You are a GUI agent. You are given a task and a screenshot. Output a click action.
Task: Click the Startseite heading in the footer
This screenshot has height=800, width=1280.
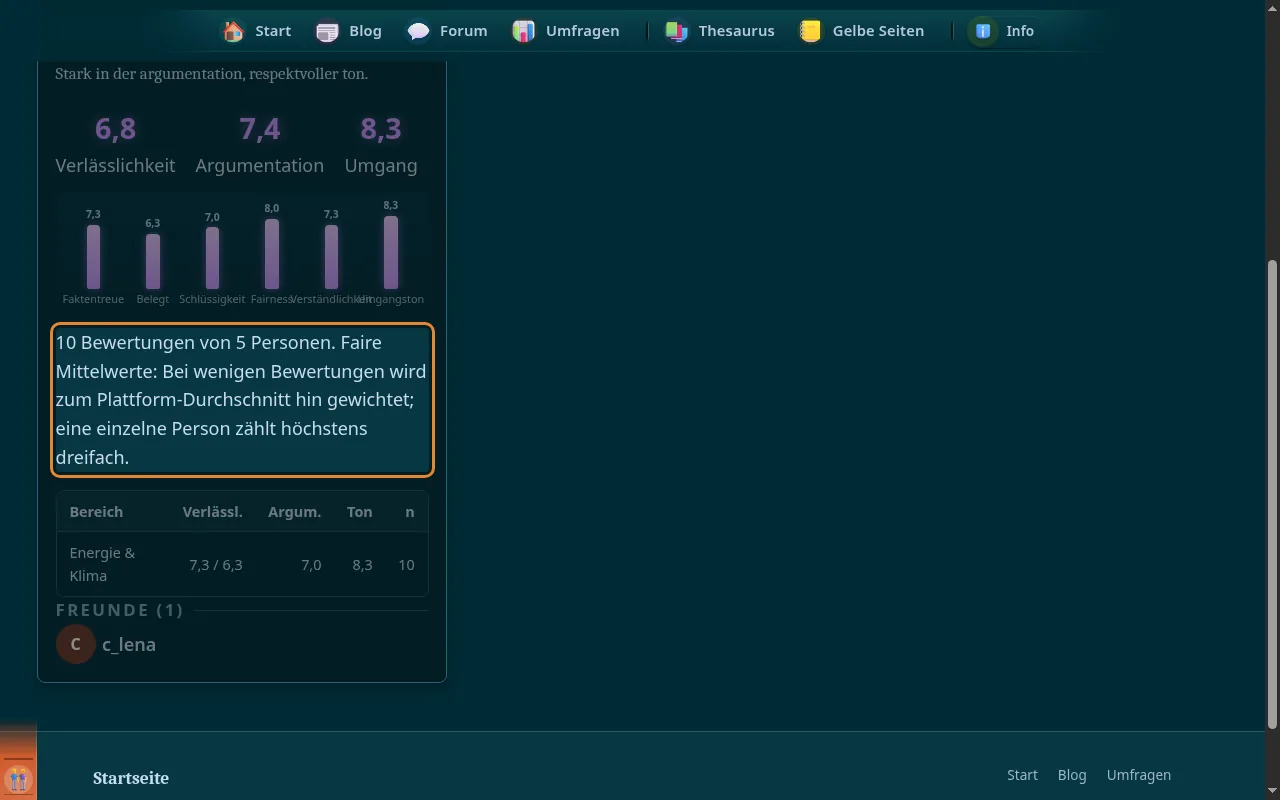pos(131,778)
